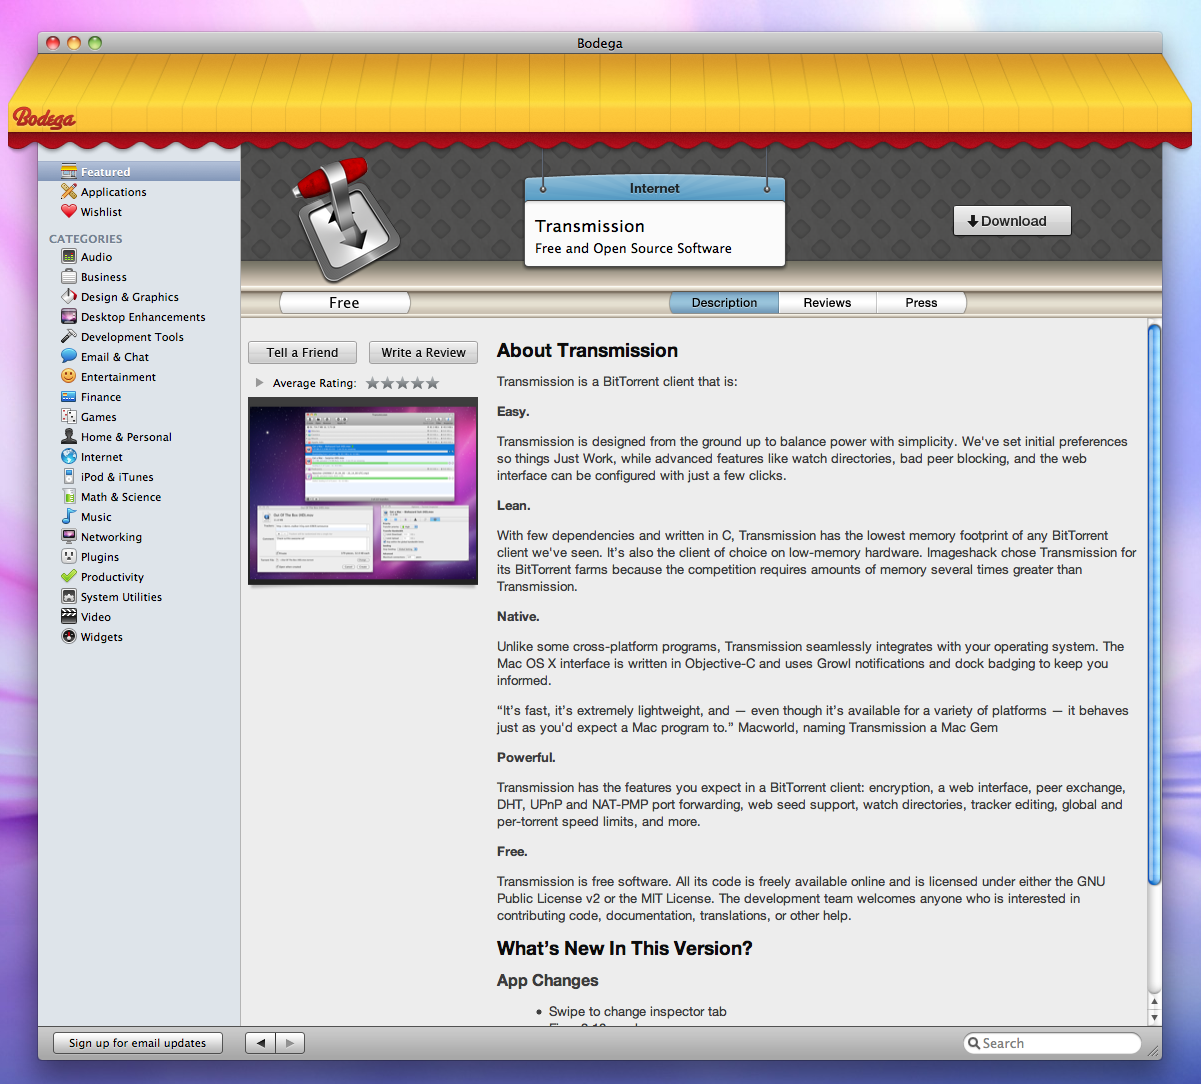Open the Wishlist label

102,212
